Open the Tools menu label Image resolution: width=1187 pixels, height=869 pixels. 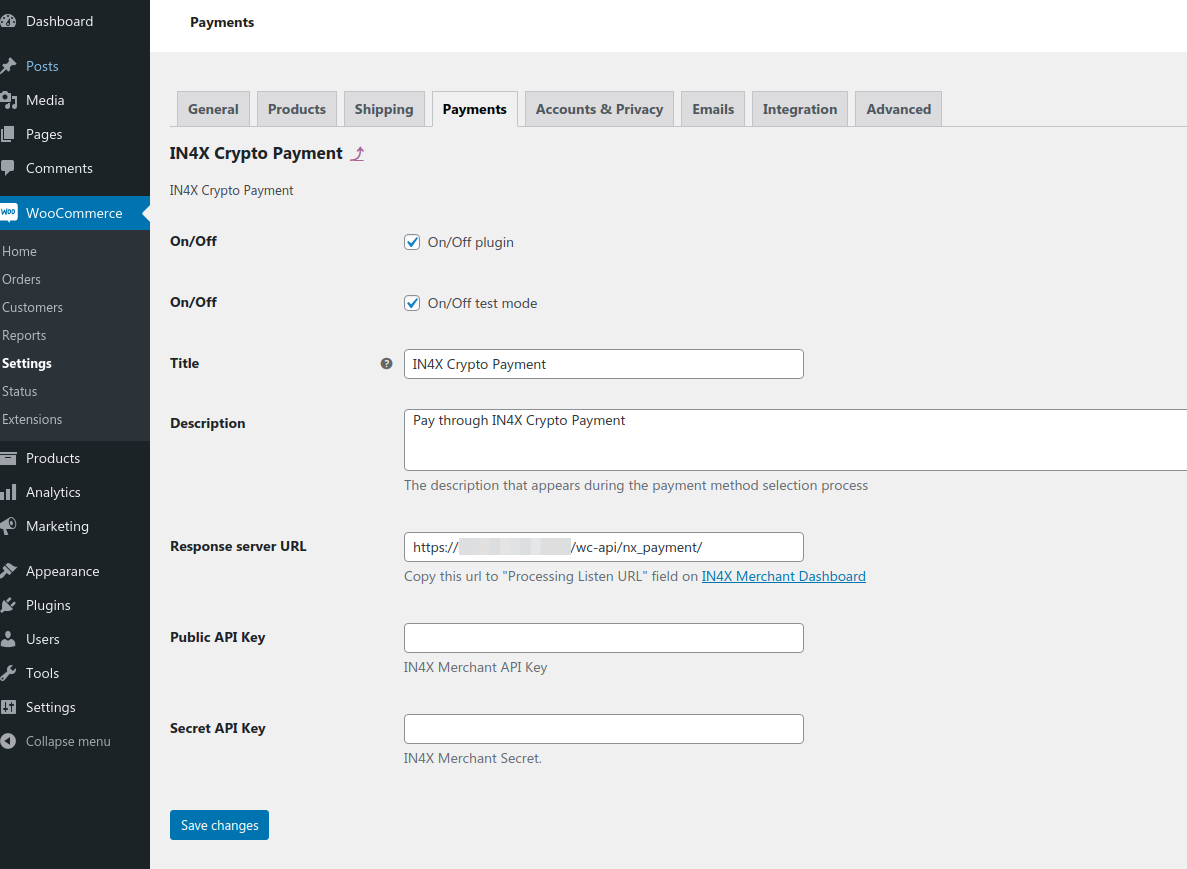click(x=42, y=673)
